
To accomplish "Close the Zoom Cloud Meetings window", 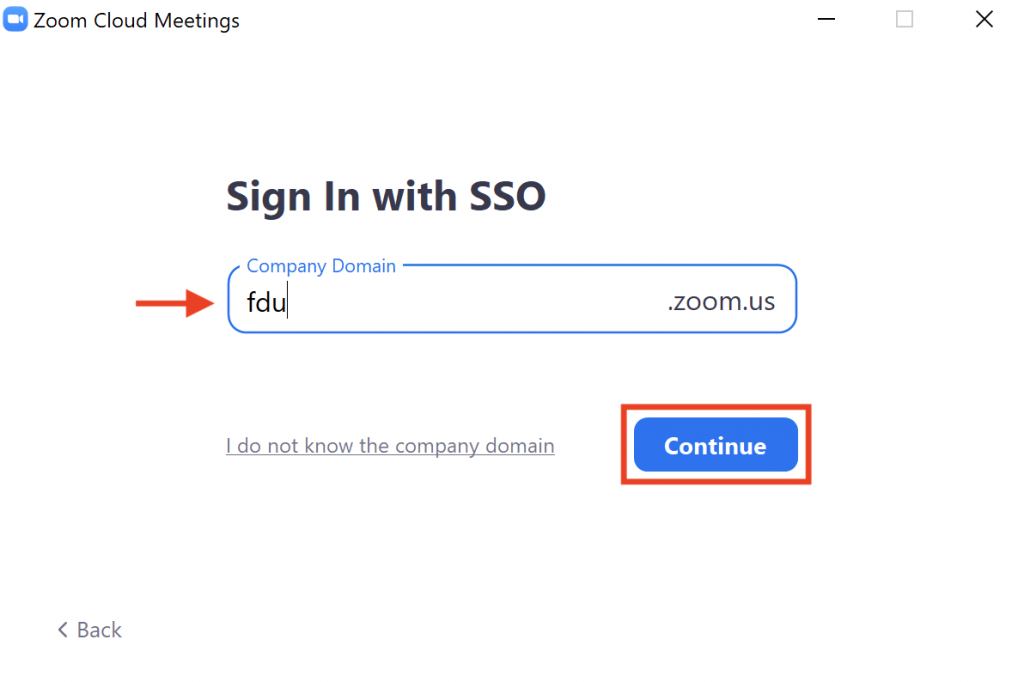I will coord(984,19).
